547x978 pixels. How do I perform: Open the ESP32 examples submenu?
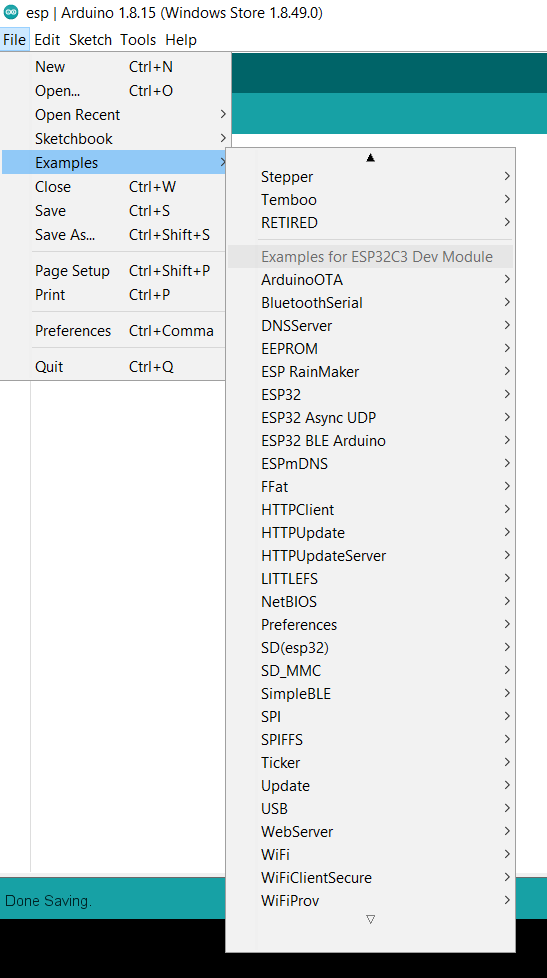pos(370,395)
